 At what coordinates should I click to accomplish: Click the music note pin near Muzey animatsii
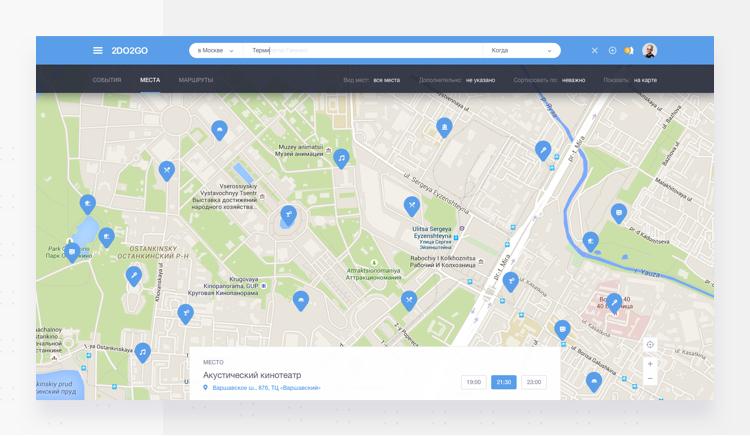341,158
